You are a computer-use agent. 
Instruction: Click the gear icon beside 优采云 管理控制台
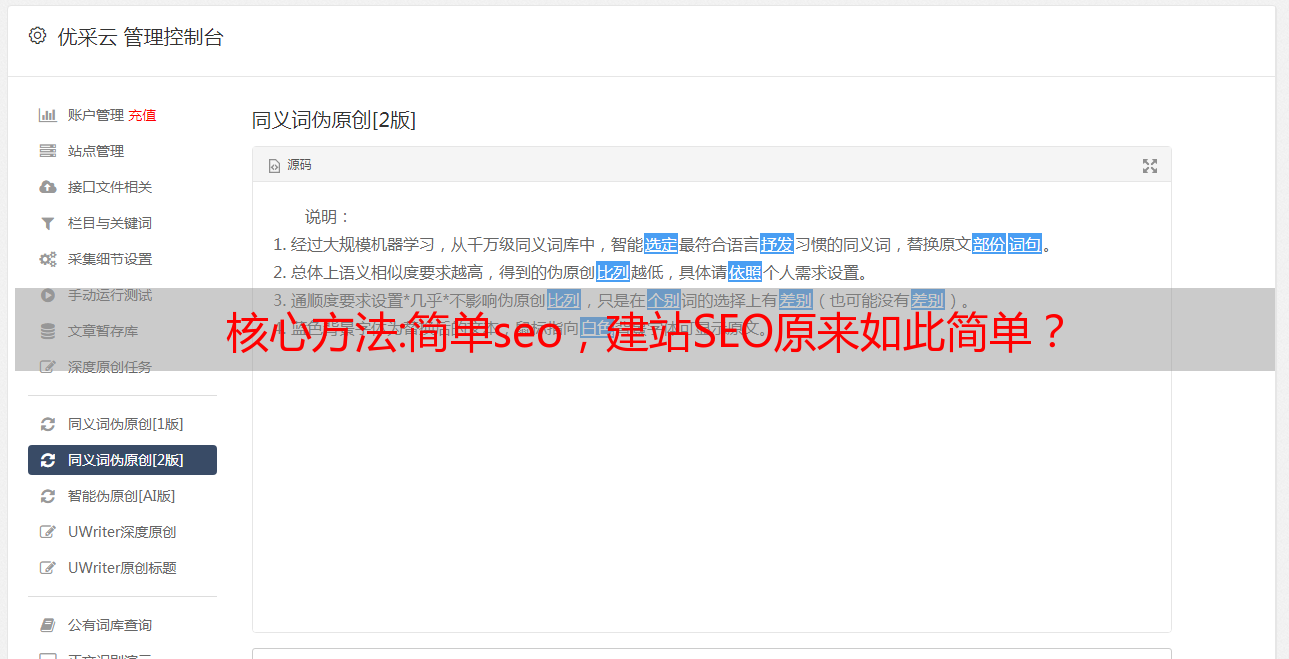(x=37, y=36)
